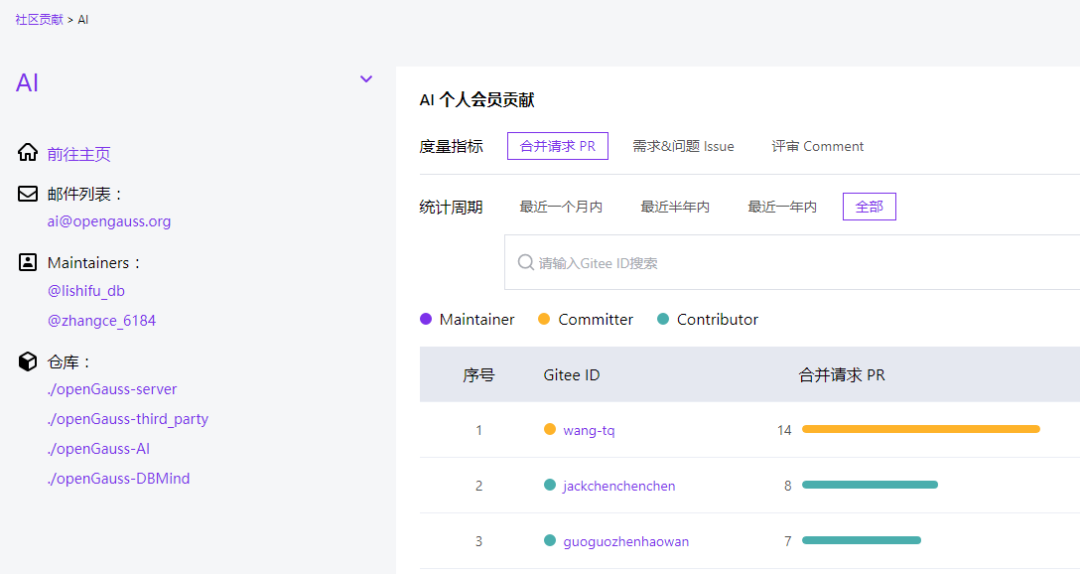Viewport: 1080px width, 574px height.
Task: Click the envelope mailing list icon
Action: pos(28,194)
